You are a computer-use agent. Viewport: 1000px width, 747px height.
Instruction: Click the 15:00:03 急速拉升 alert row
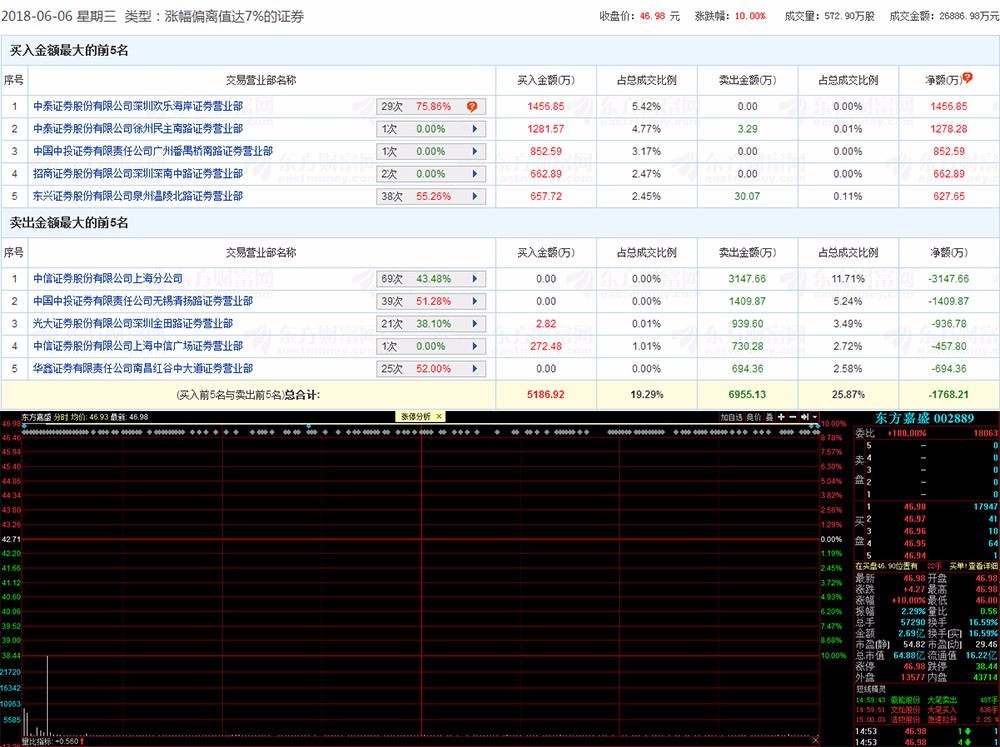927,720
